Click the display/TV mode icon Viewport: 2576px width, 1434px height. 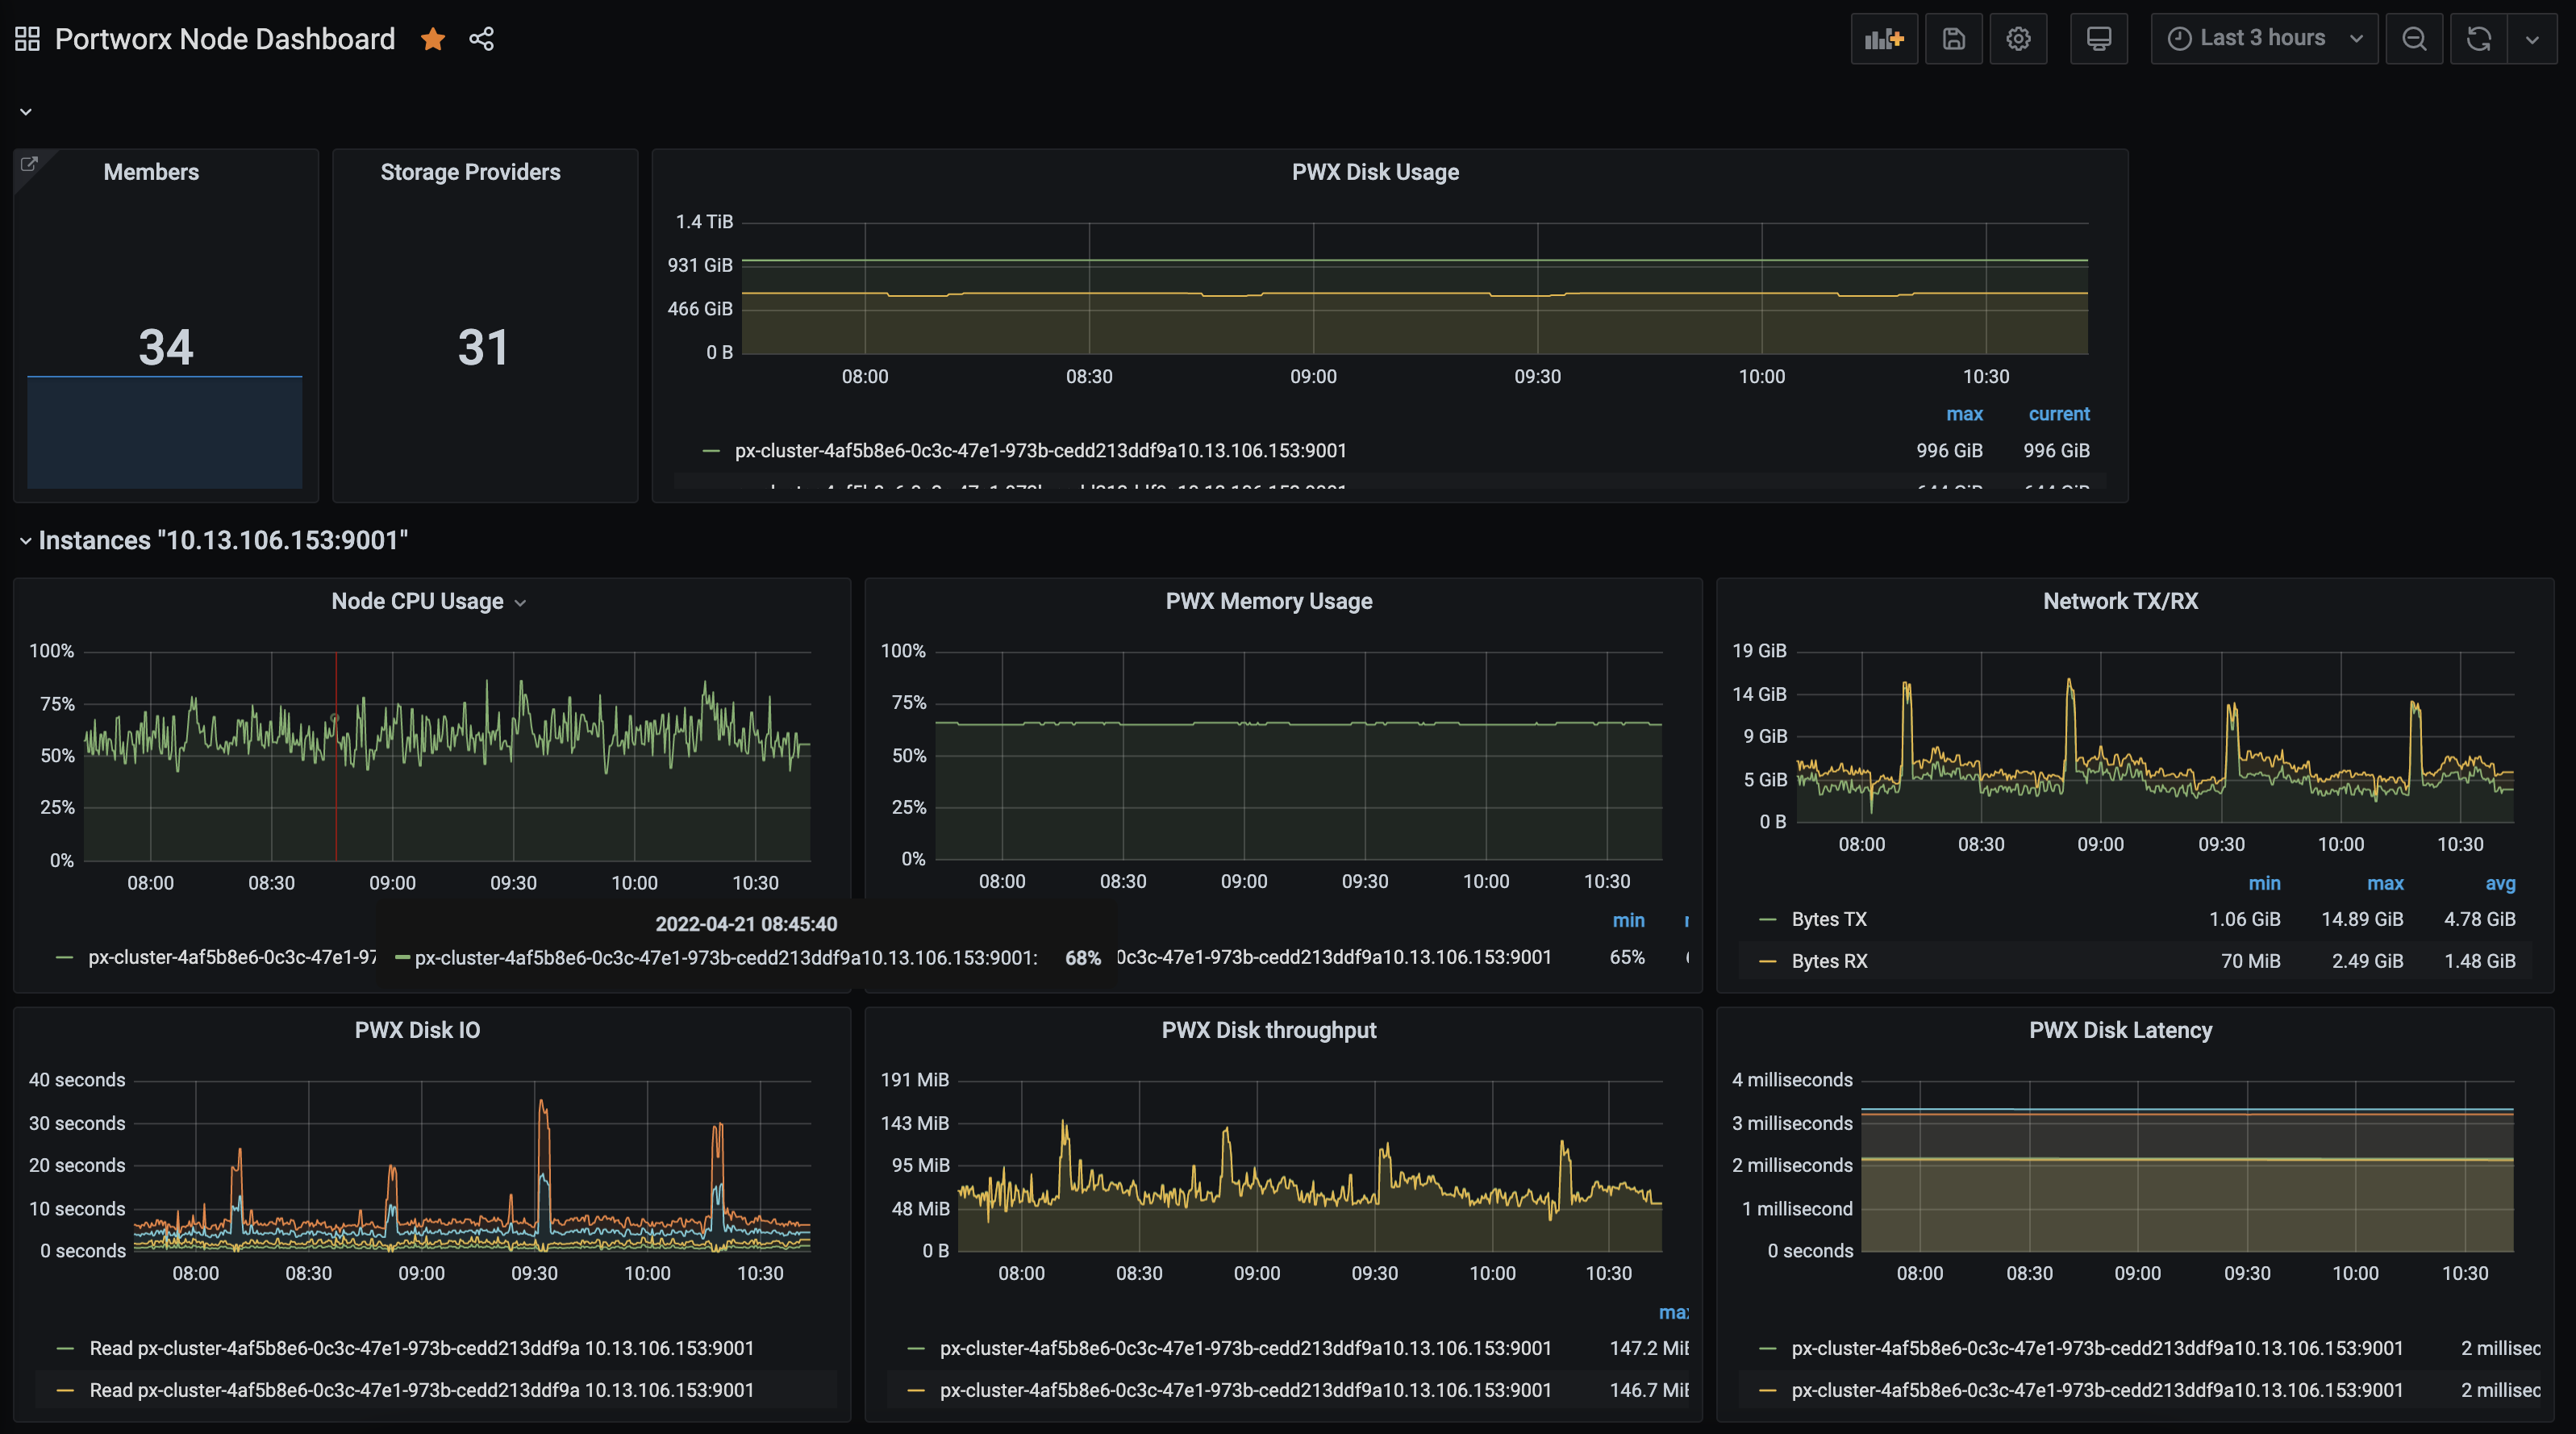pyautogui.click(x=2096, y=37)
